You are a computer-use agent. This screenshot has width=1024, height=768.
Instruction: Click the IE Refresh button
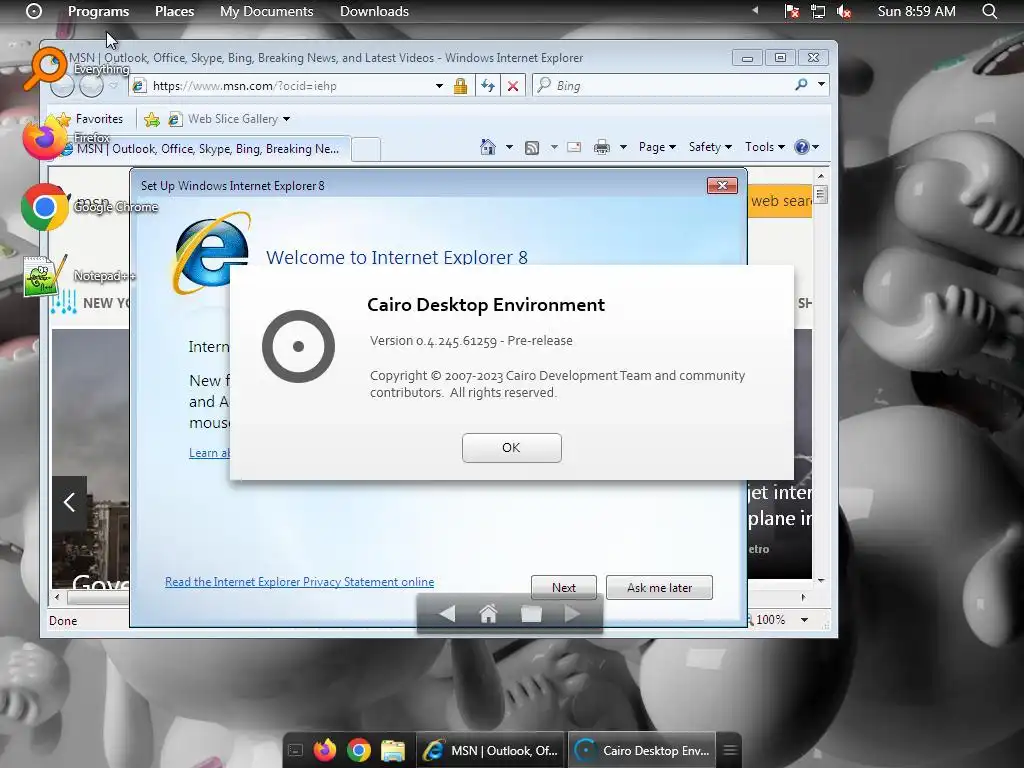click(488, 86)
